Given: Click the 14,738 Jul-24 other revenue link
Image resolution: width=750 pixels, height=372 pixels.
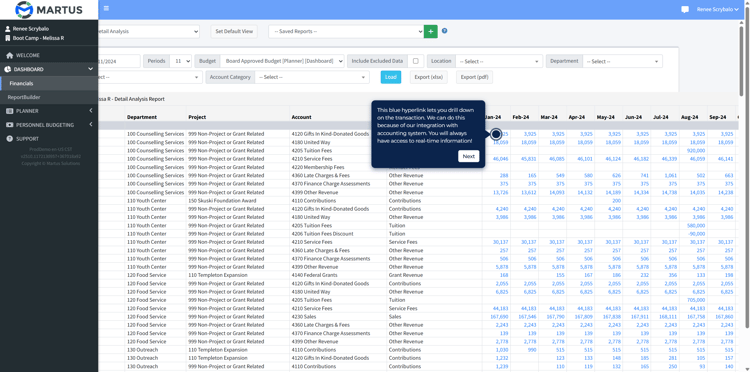Looking at the screenshot, I should (x=669, y=192).
